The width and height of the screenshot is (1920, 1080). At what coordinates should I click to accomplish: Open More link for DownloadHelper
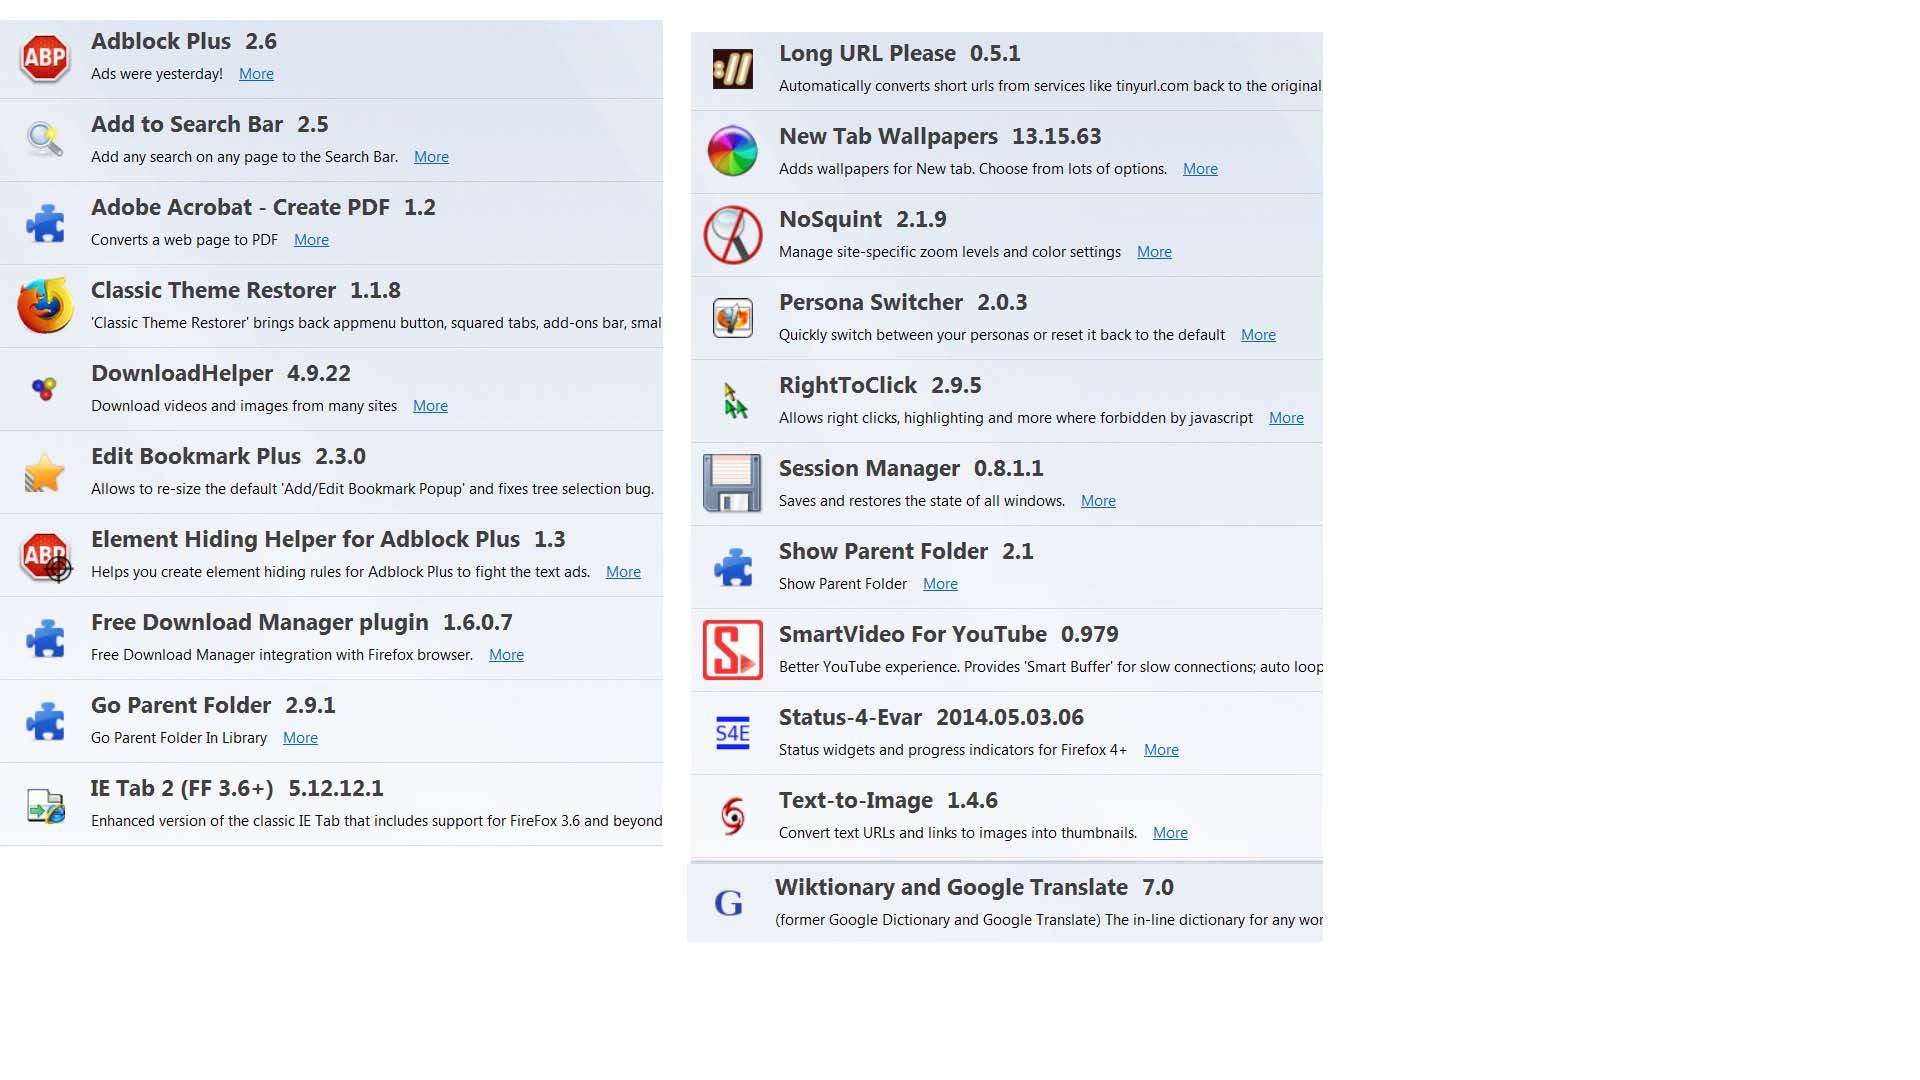tap(430, 406)
